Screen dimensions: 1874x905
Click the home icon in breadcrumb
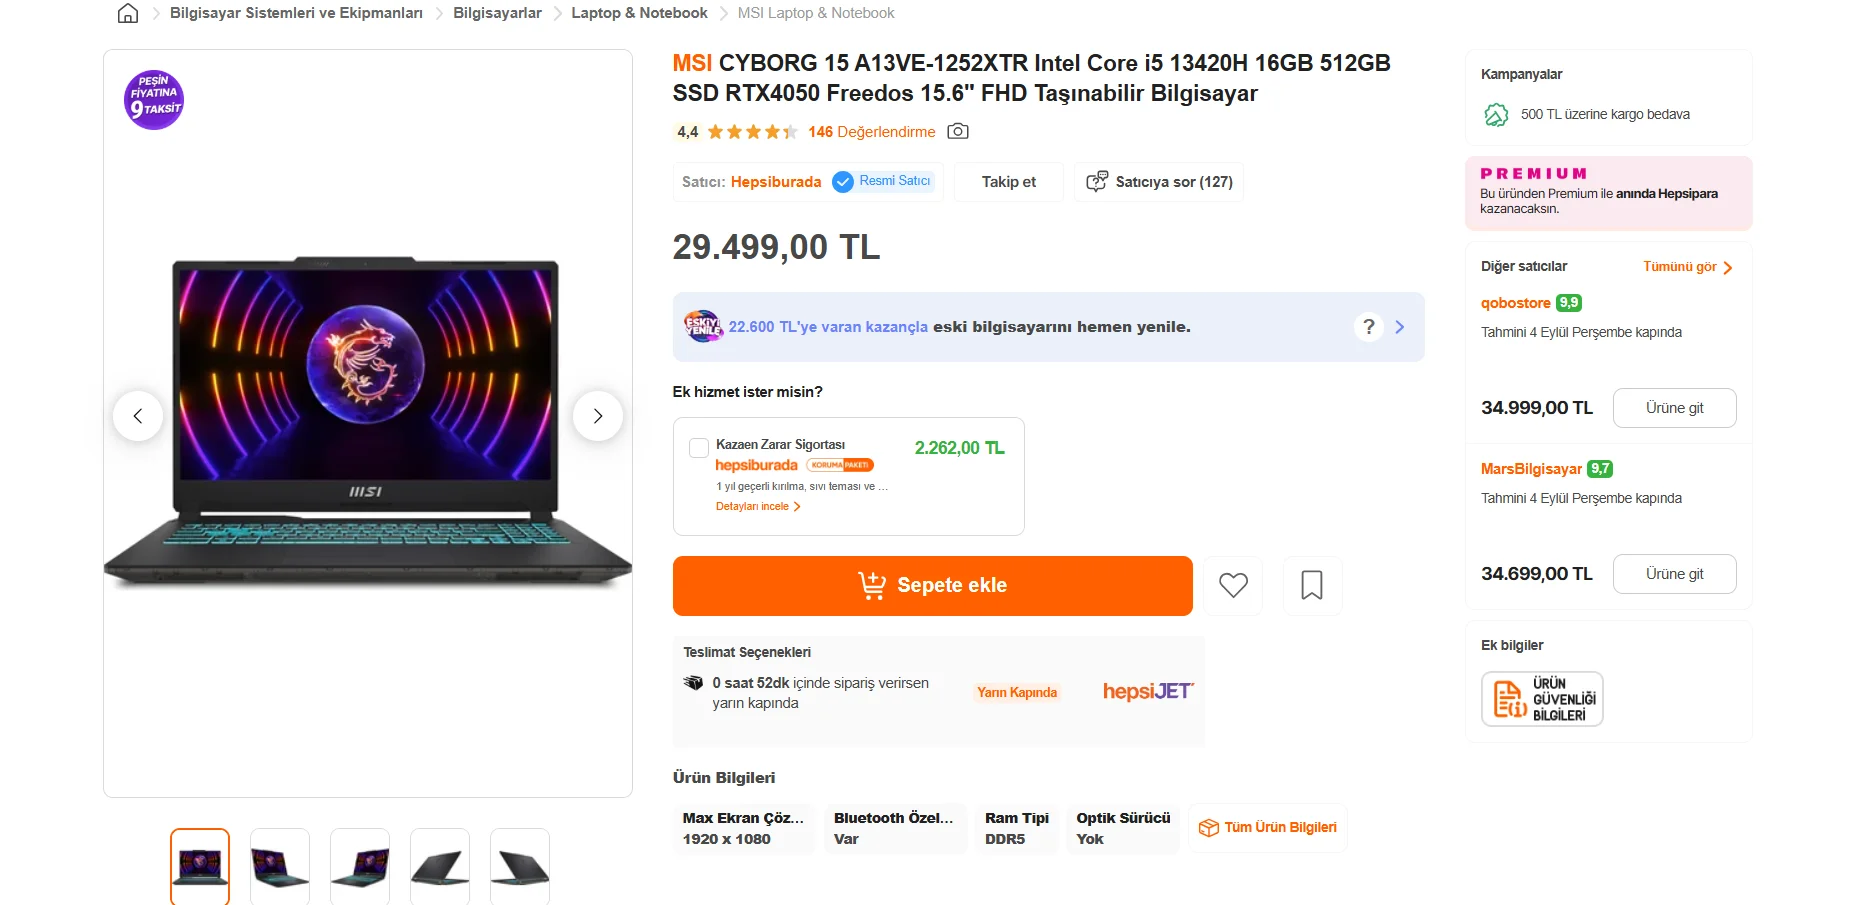[x=128, y=13]
